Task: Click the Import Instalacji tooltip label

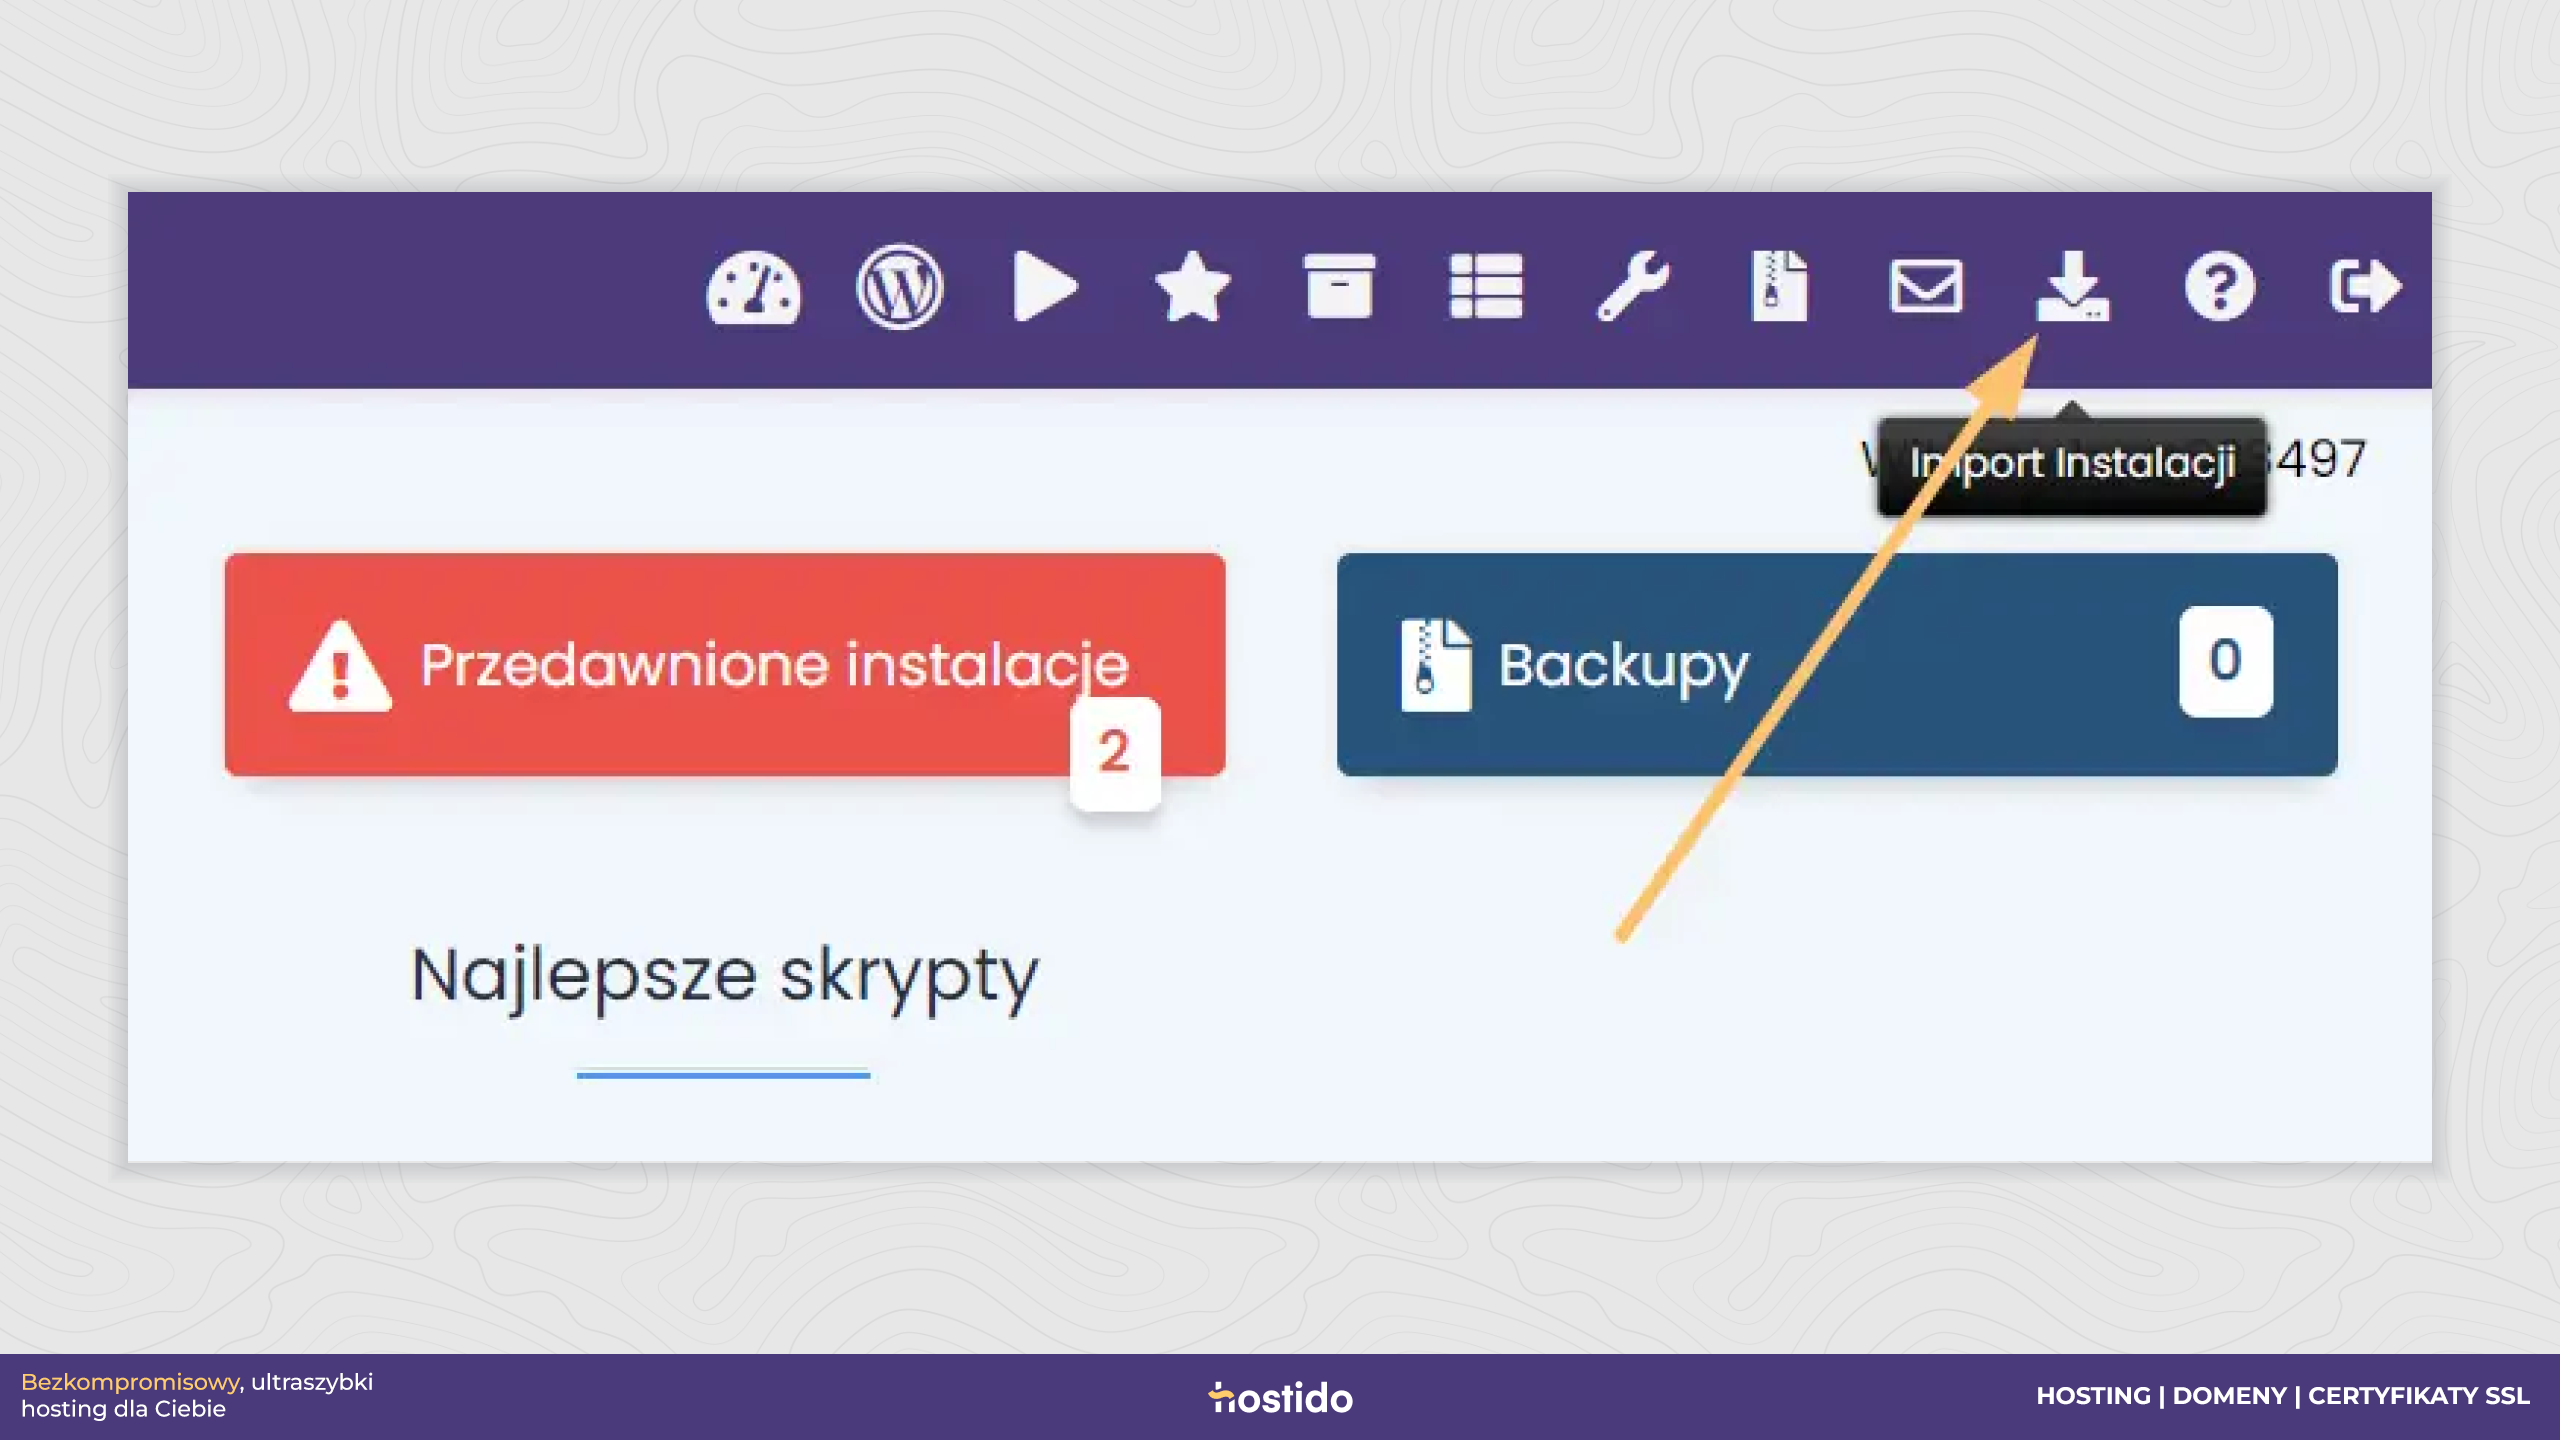Action: point(2072,465)
